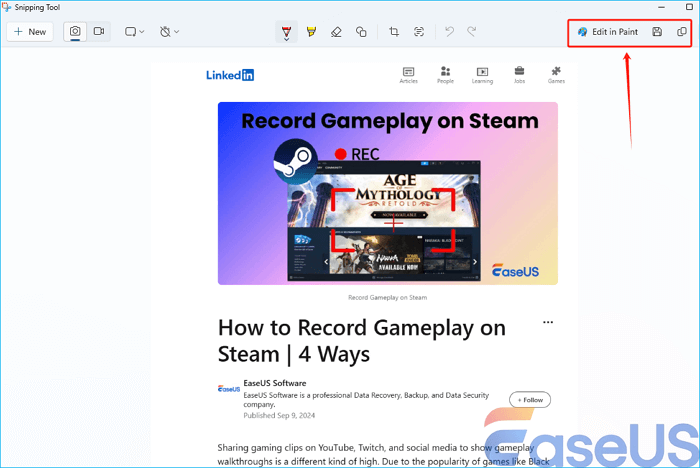This screenshot has width=700, height=468.
Task: Open the article's three-dot options menu
Action: click(x=547, y=323)
